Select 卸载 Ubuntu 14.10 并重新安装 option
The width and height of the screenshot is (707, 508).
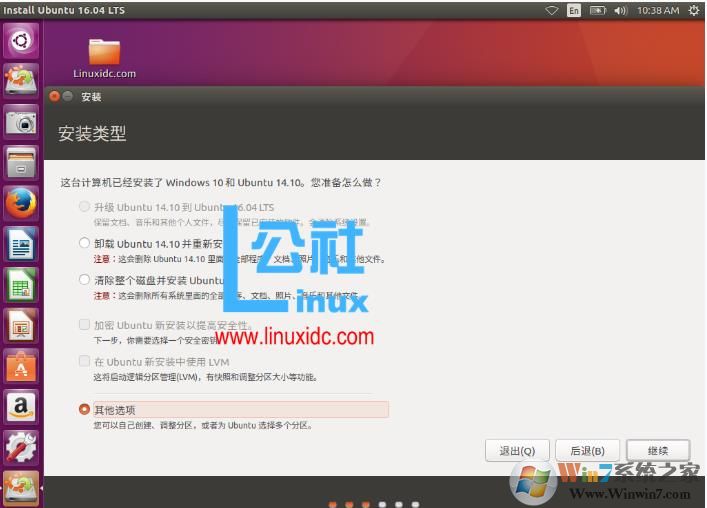pyautogui.click(x=84, y=243)
